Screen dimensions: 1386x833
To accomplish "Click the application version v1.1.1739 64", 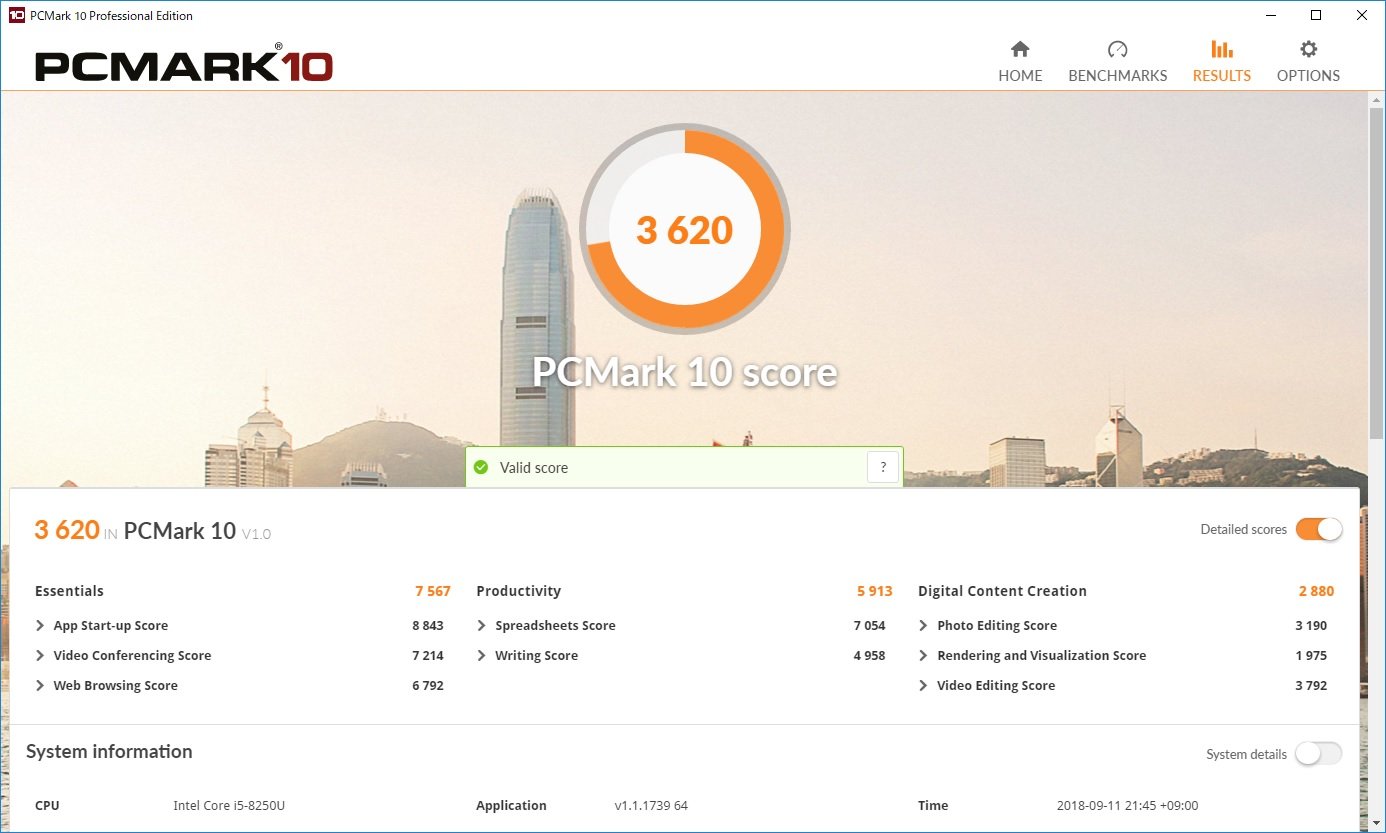I will (x=651, y=806).
